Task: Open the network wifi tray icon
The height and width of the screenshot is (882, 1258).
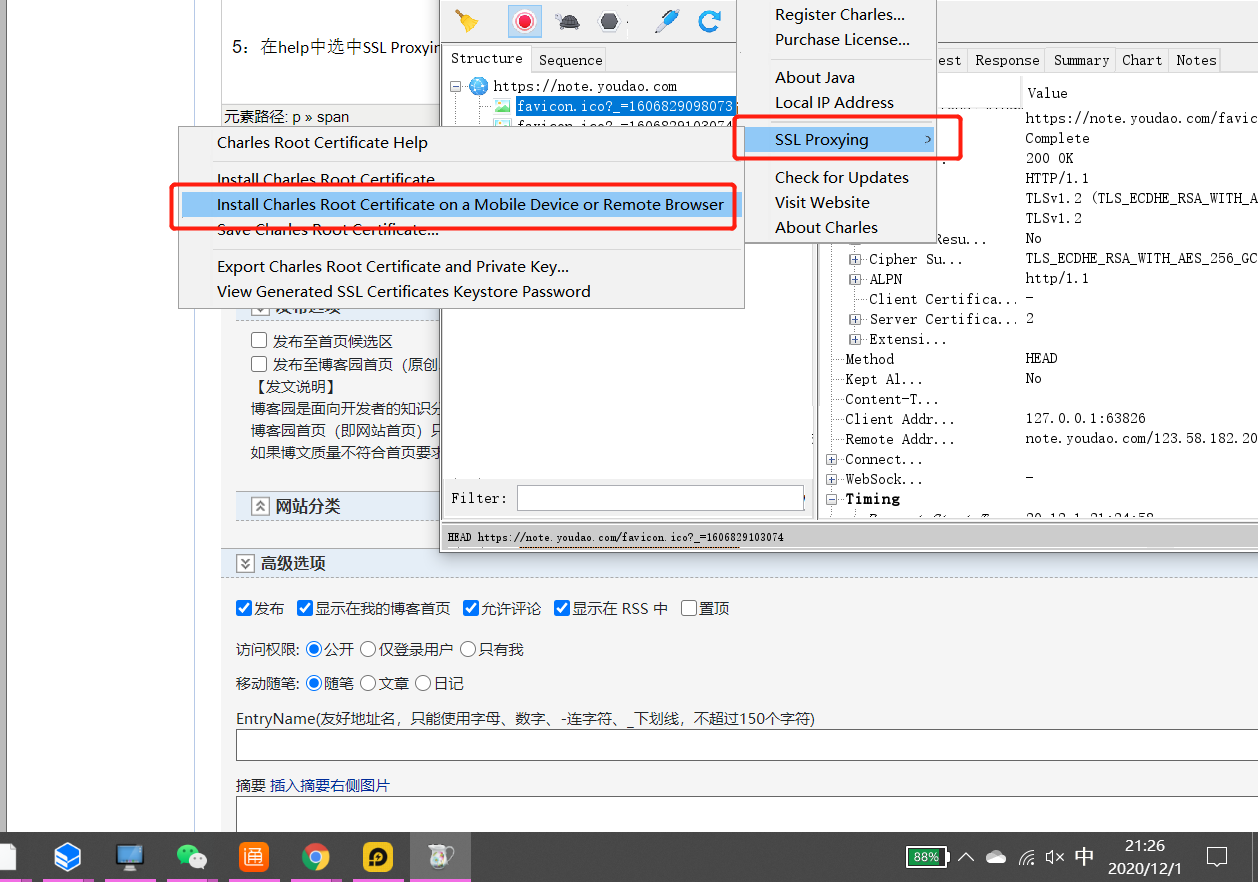Action: [1027, 857]
